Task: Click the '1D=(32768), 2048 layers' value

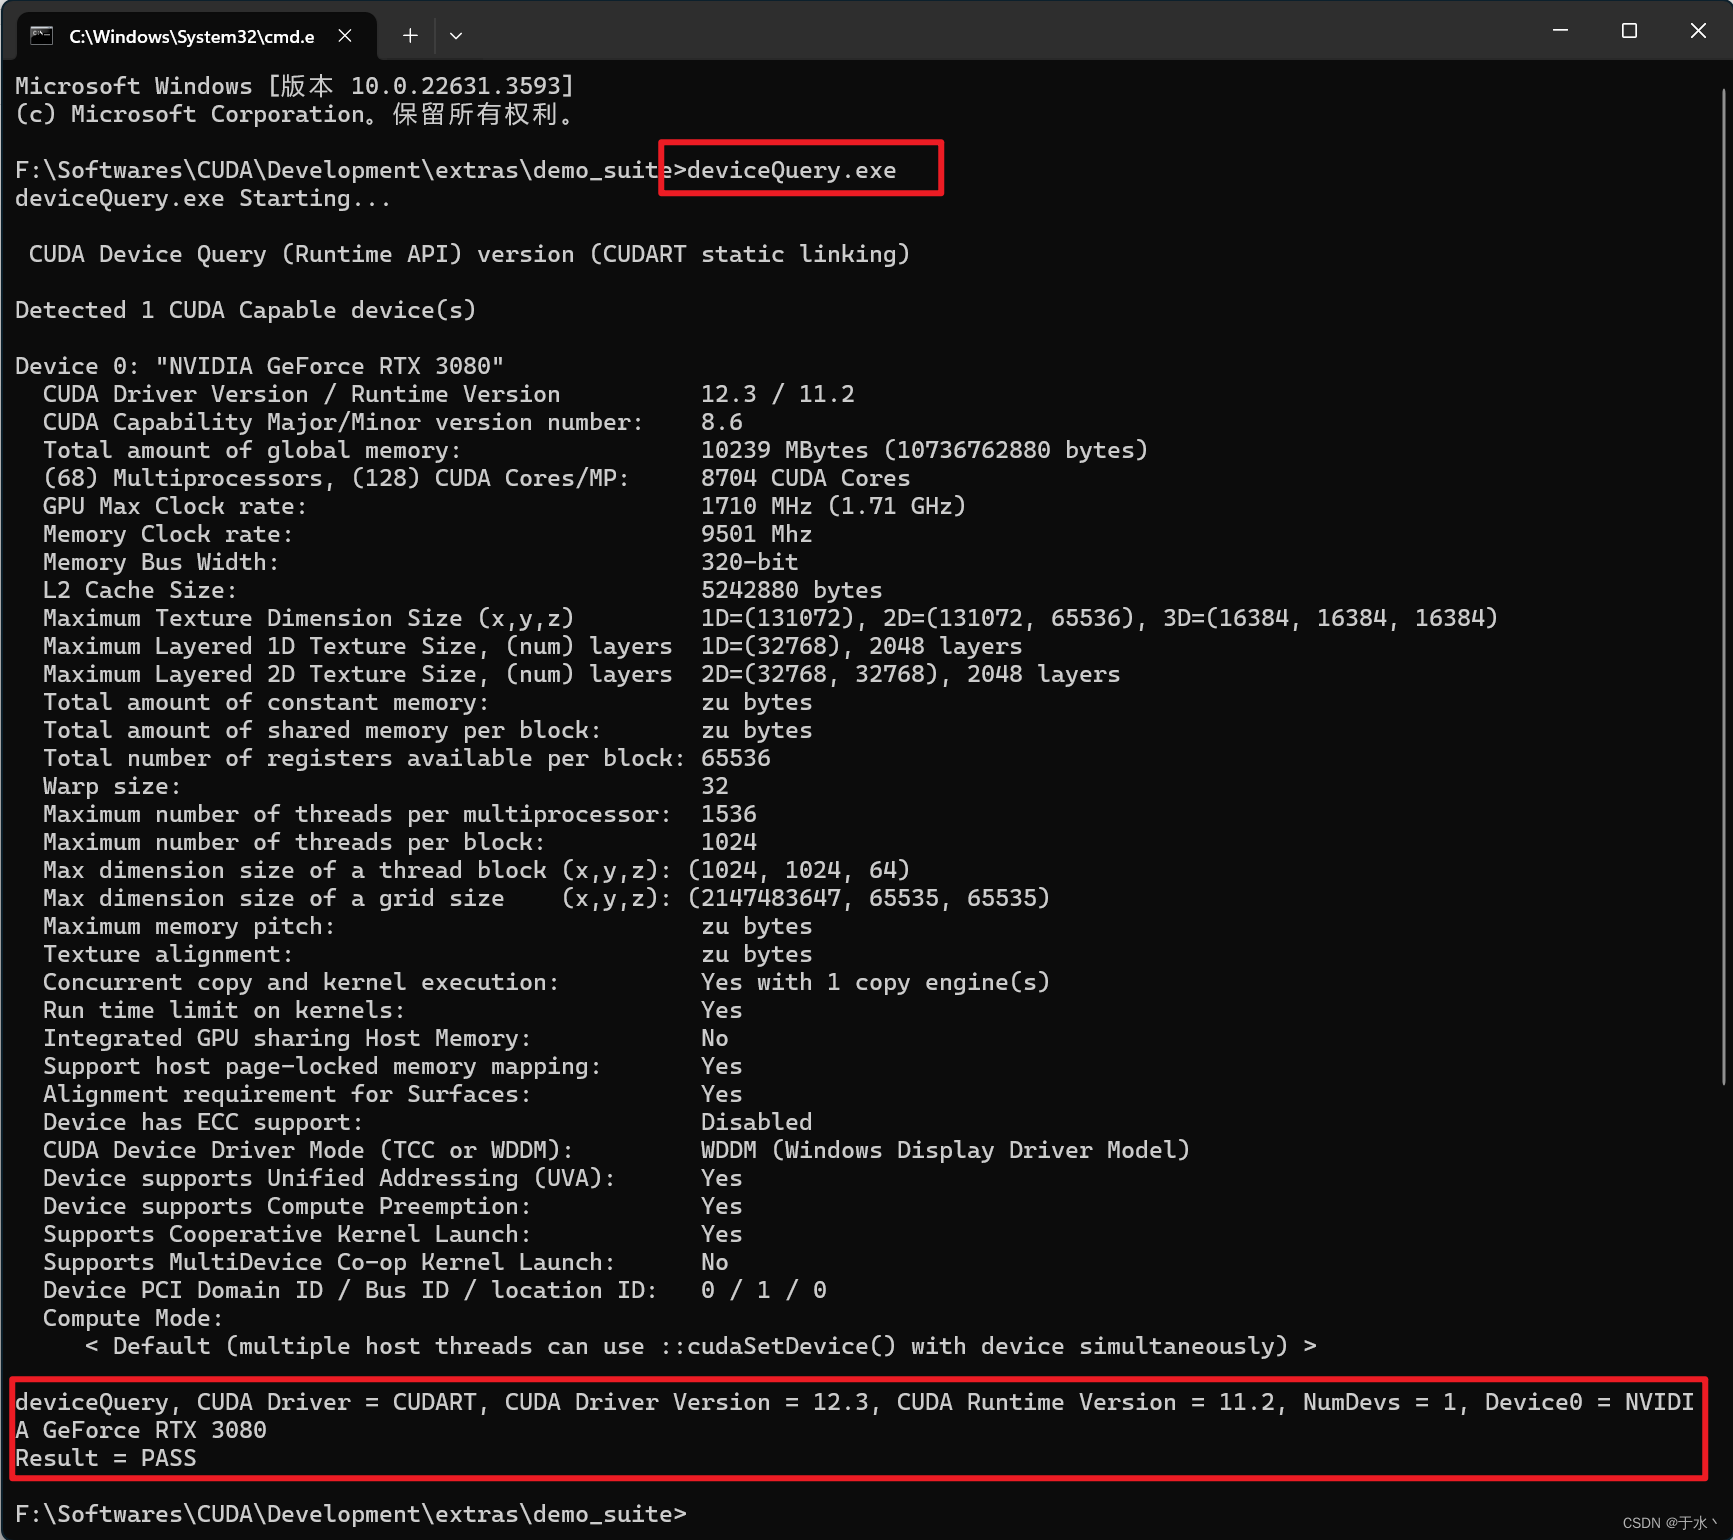Action: click(861, 646)
